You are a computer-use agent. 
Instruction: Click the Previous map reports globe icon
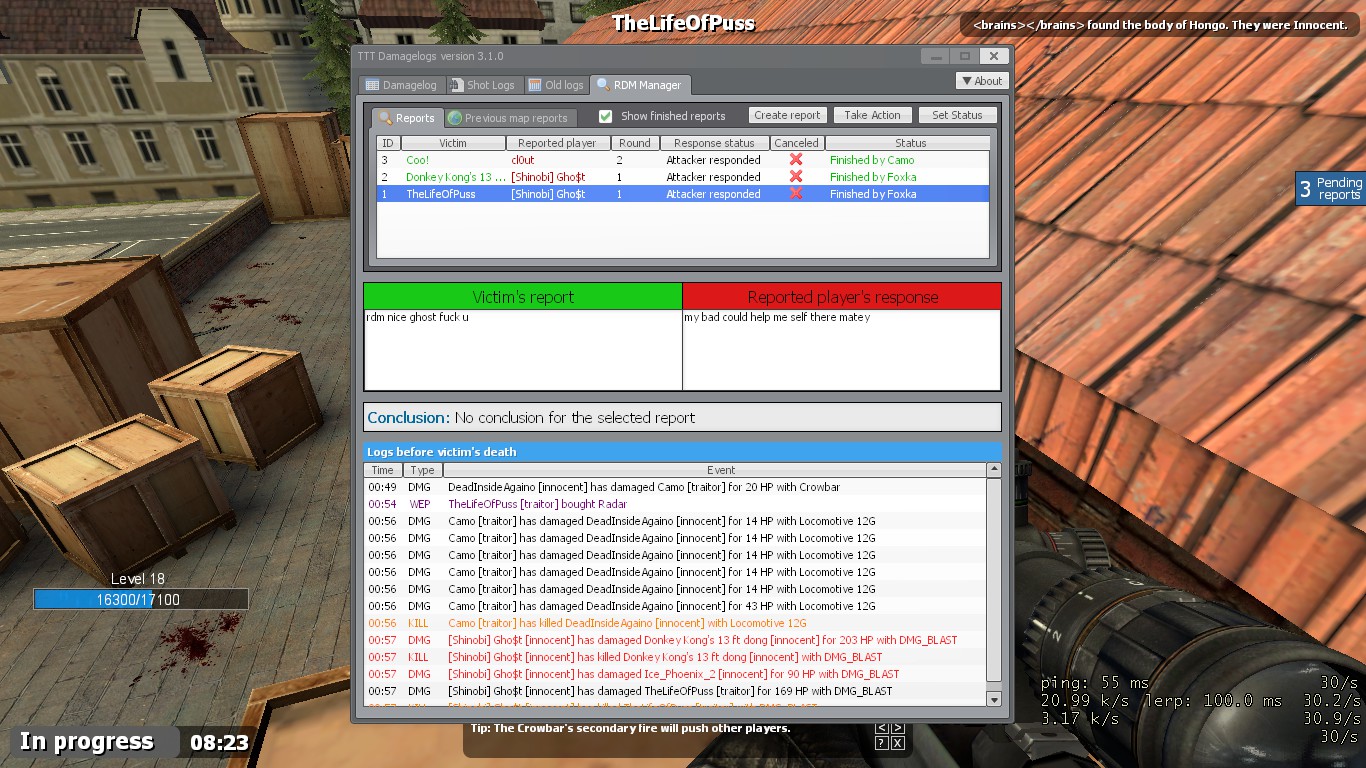(x=455, y=118)
